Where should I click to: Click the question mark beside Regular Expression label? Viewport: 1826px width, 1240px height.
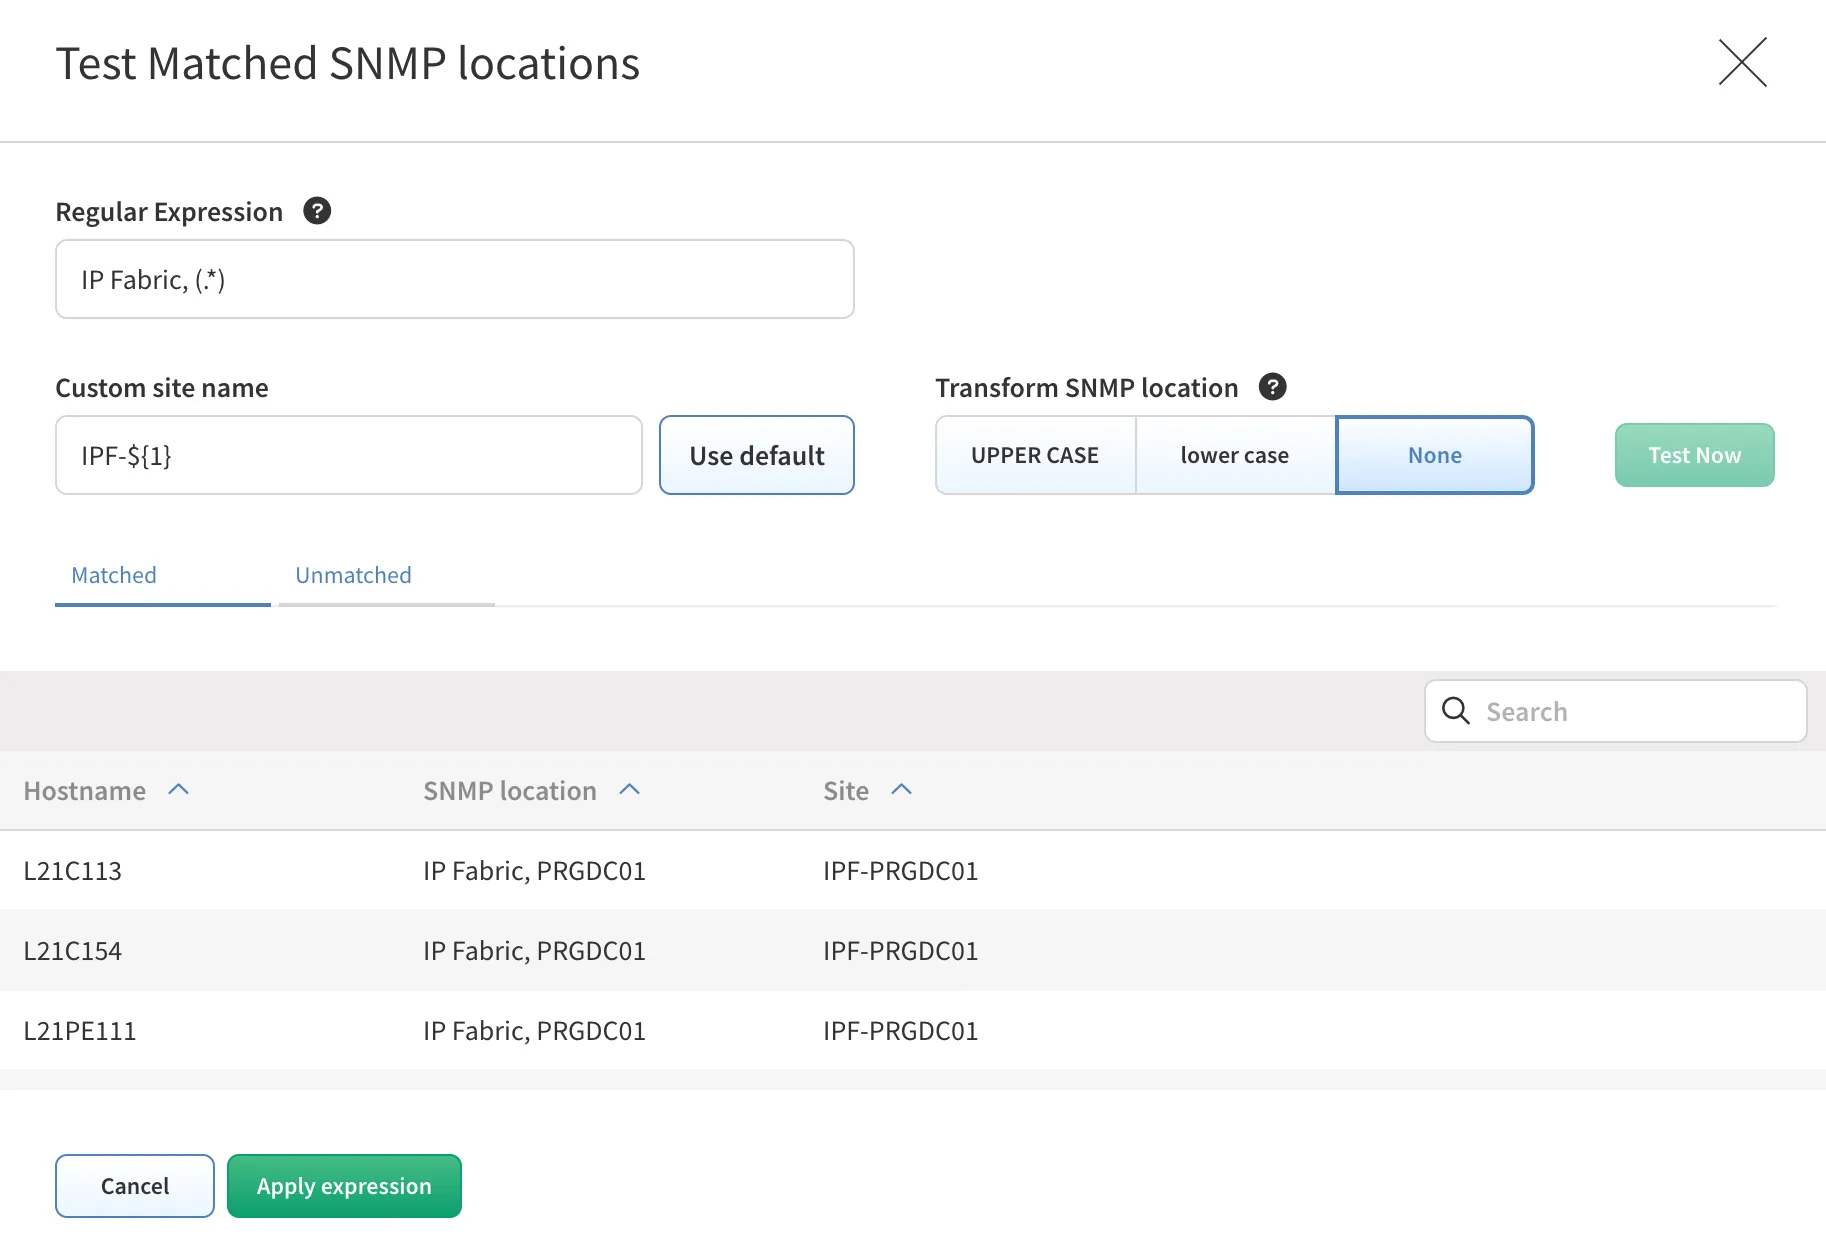click(x=317, y=210)
